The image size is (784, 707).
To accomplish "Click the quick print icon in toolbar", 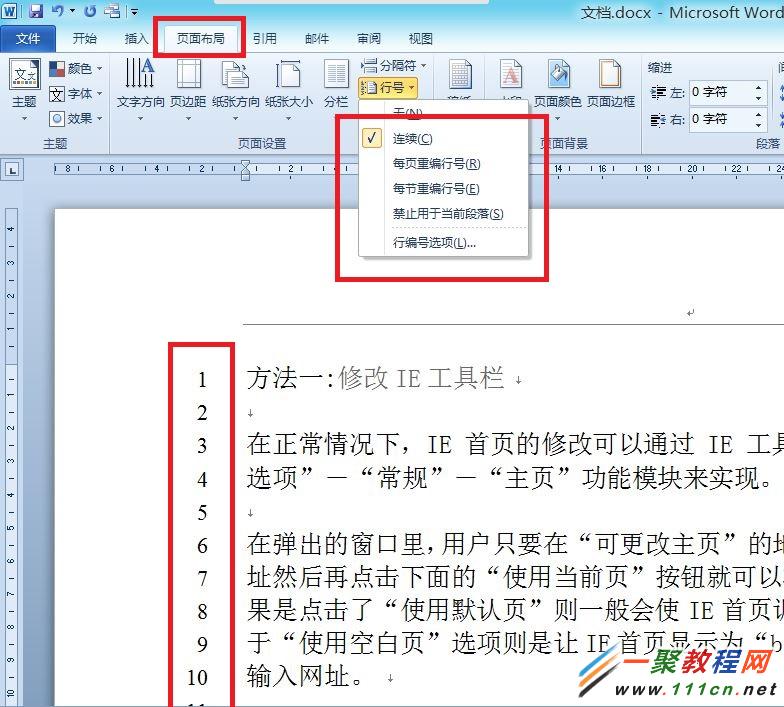I will pyautogui.click(x=112, y=10).
